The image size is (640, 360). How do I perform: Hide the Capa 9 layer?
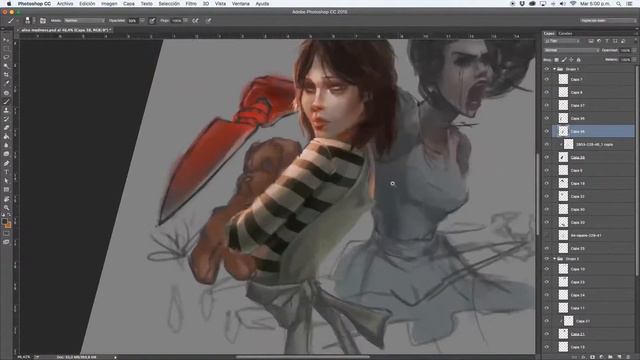tap(547, 170)
